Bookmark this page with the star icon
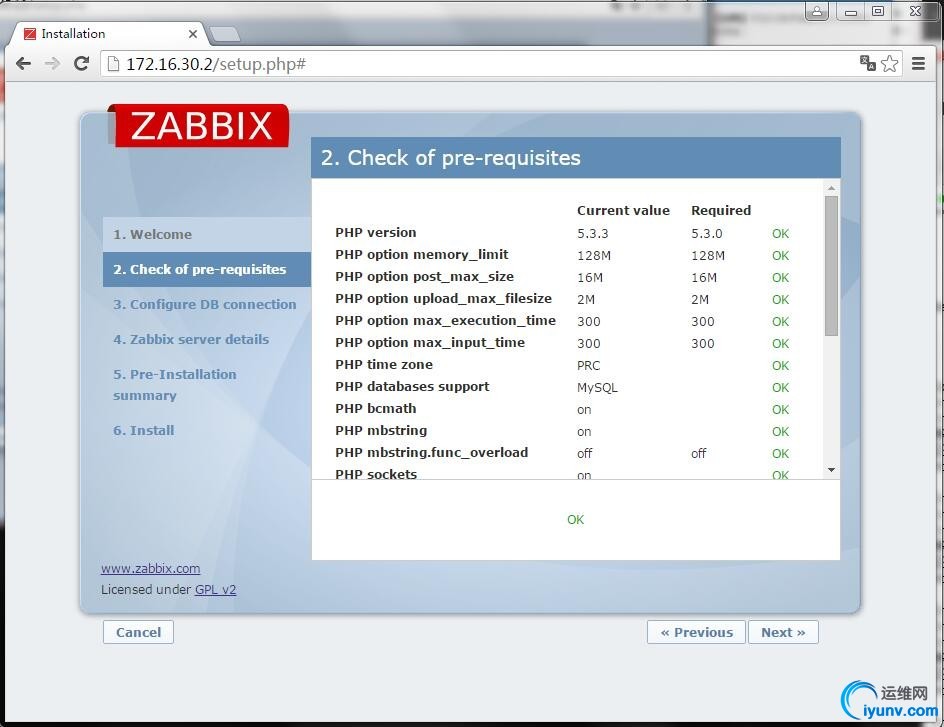This screenshot has height=727, width=944. [890, 63]
